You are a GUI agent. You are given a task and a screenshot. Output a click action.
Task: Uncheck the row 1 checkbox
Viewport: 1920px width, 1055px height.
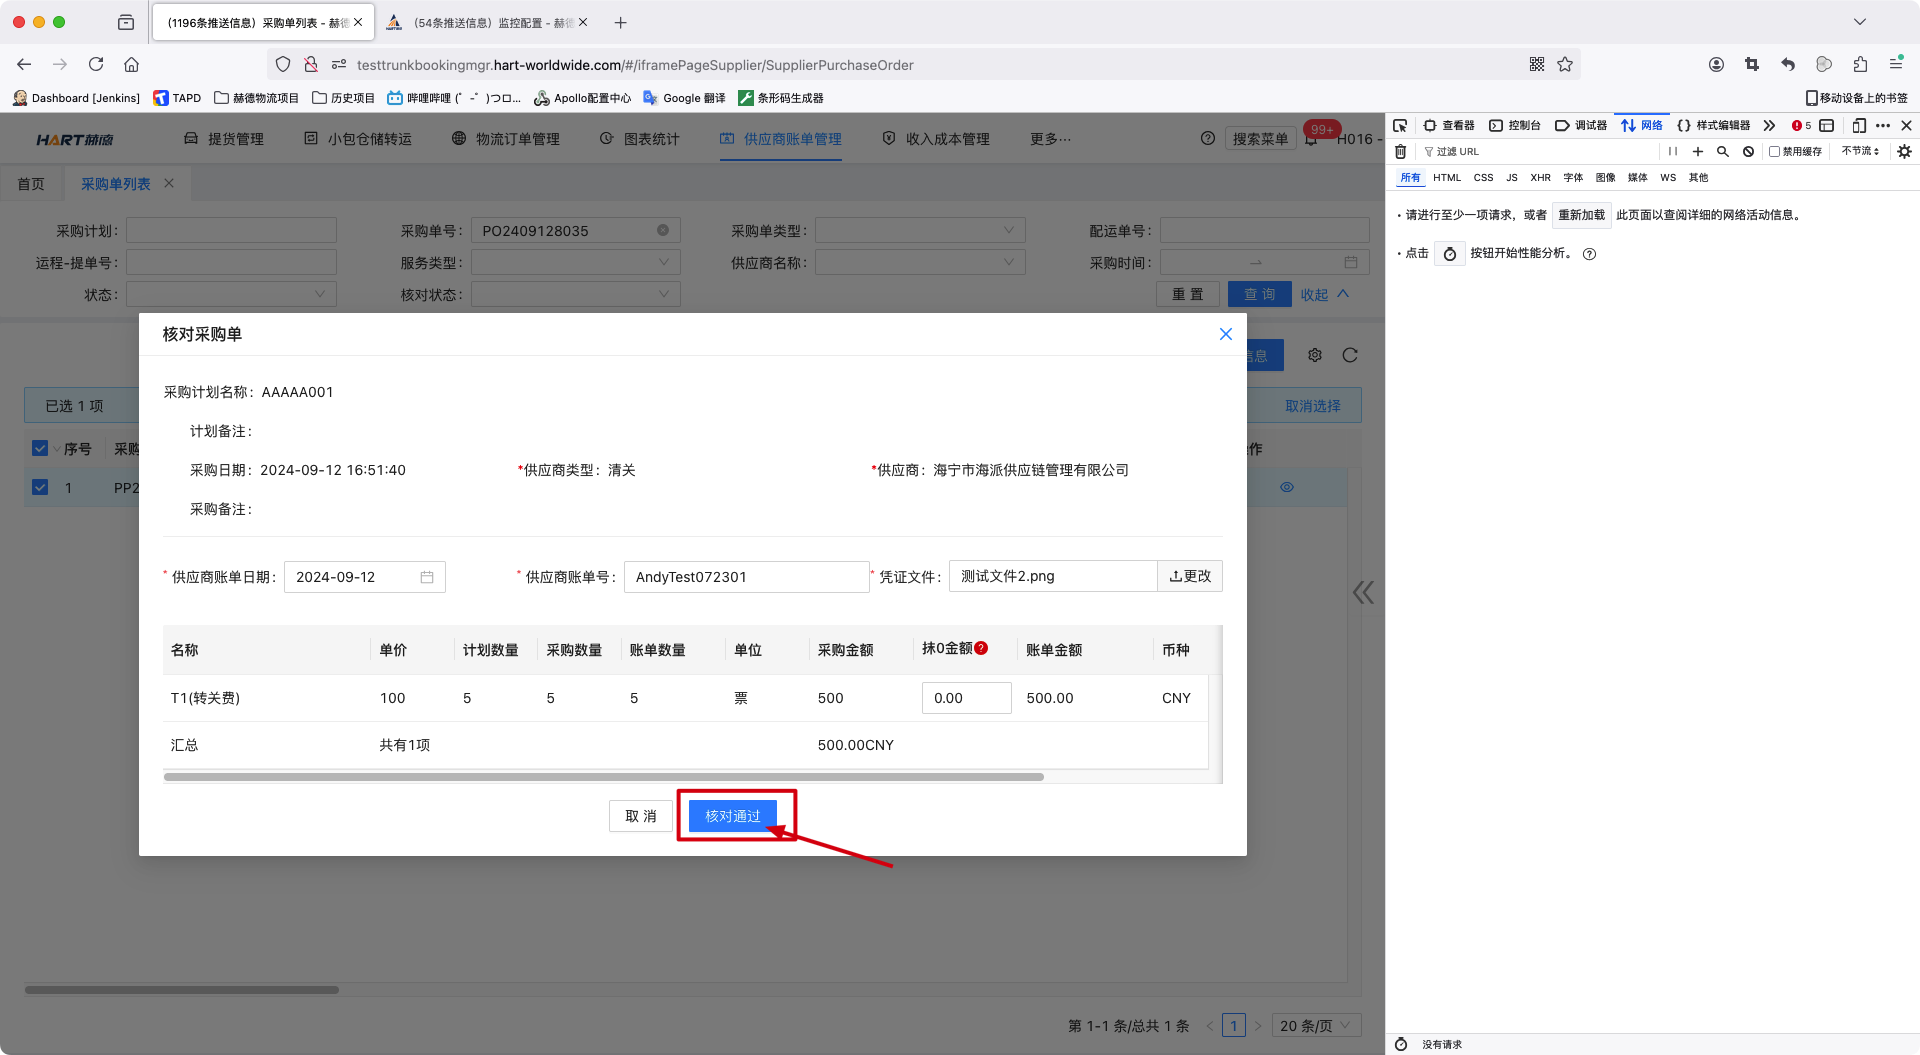click(x=40, y=487)
